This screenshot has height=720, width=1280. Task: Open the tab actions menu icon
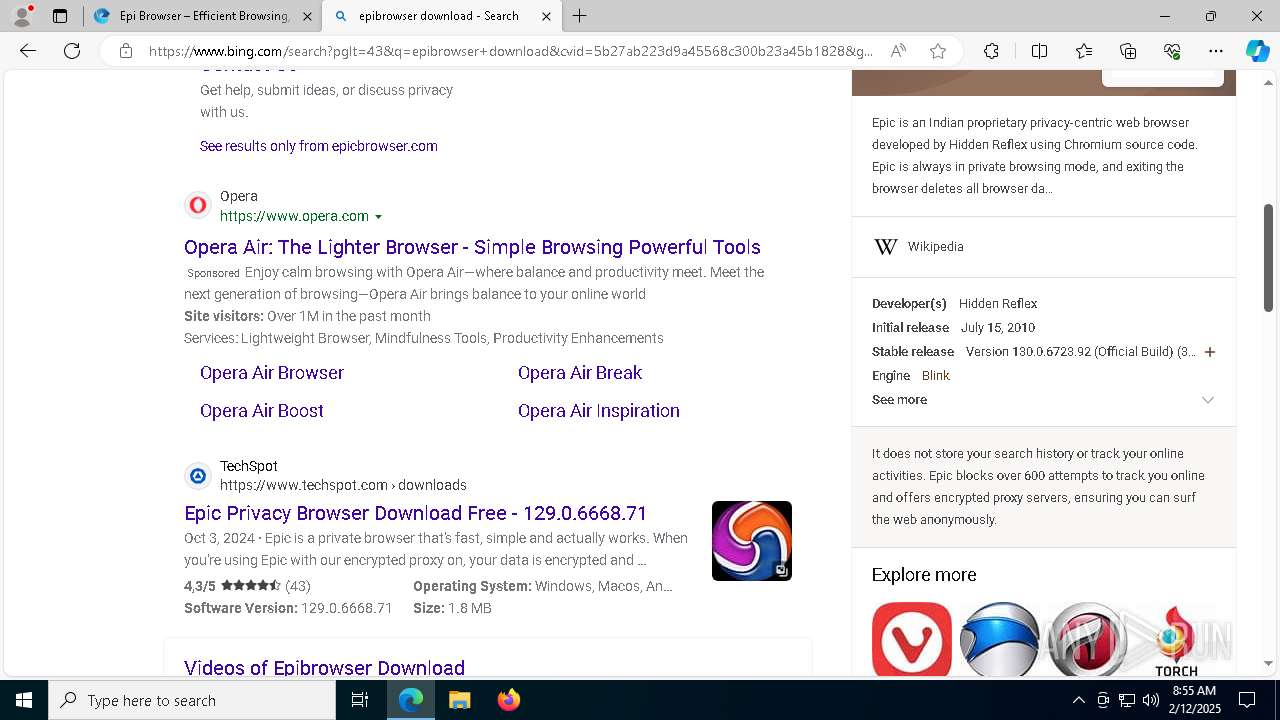[x=60, y=16]
